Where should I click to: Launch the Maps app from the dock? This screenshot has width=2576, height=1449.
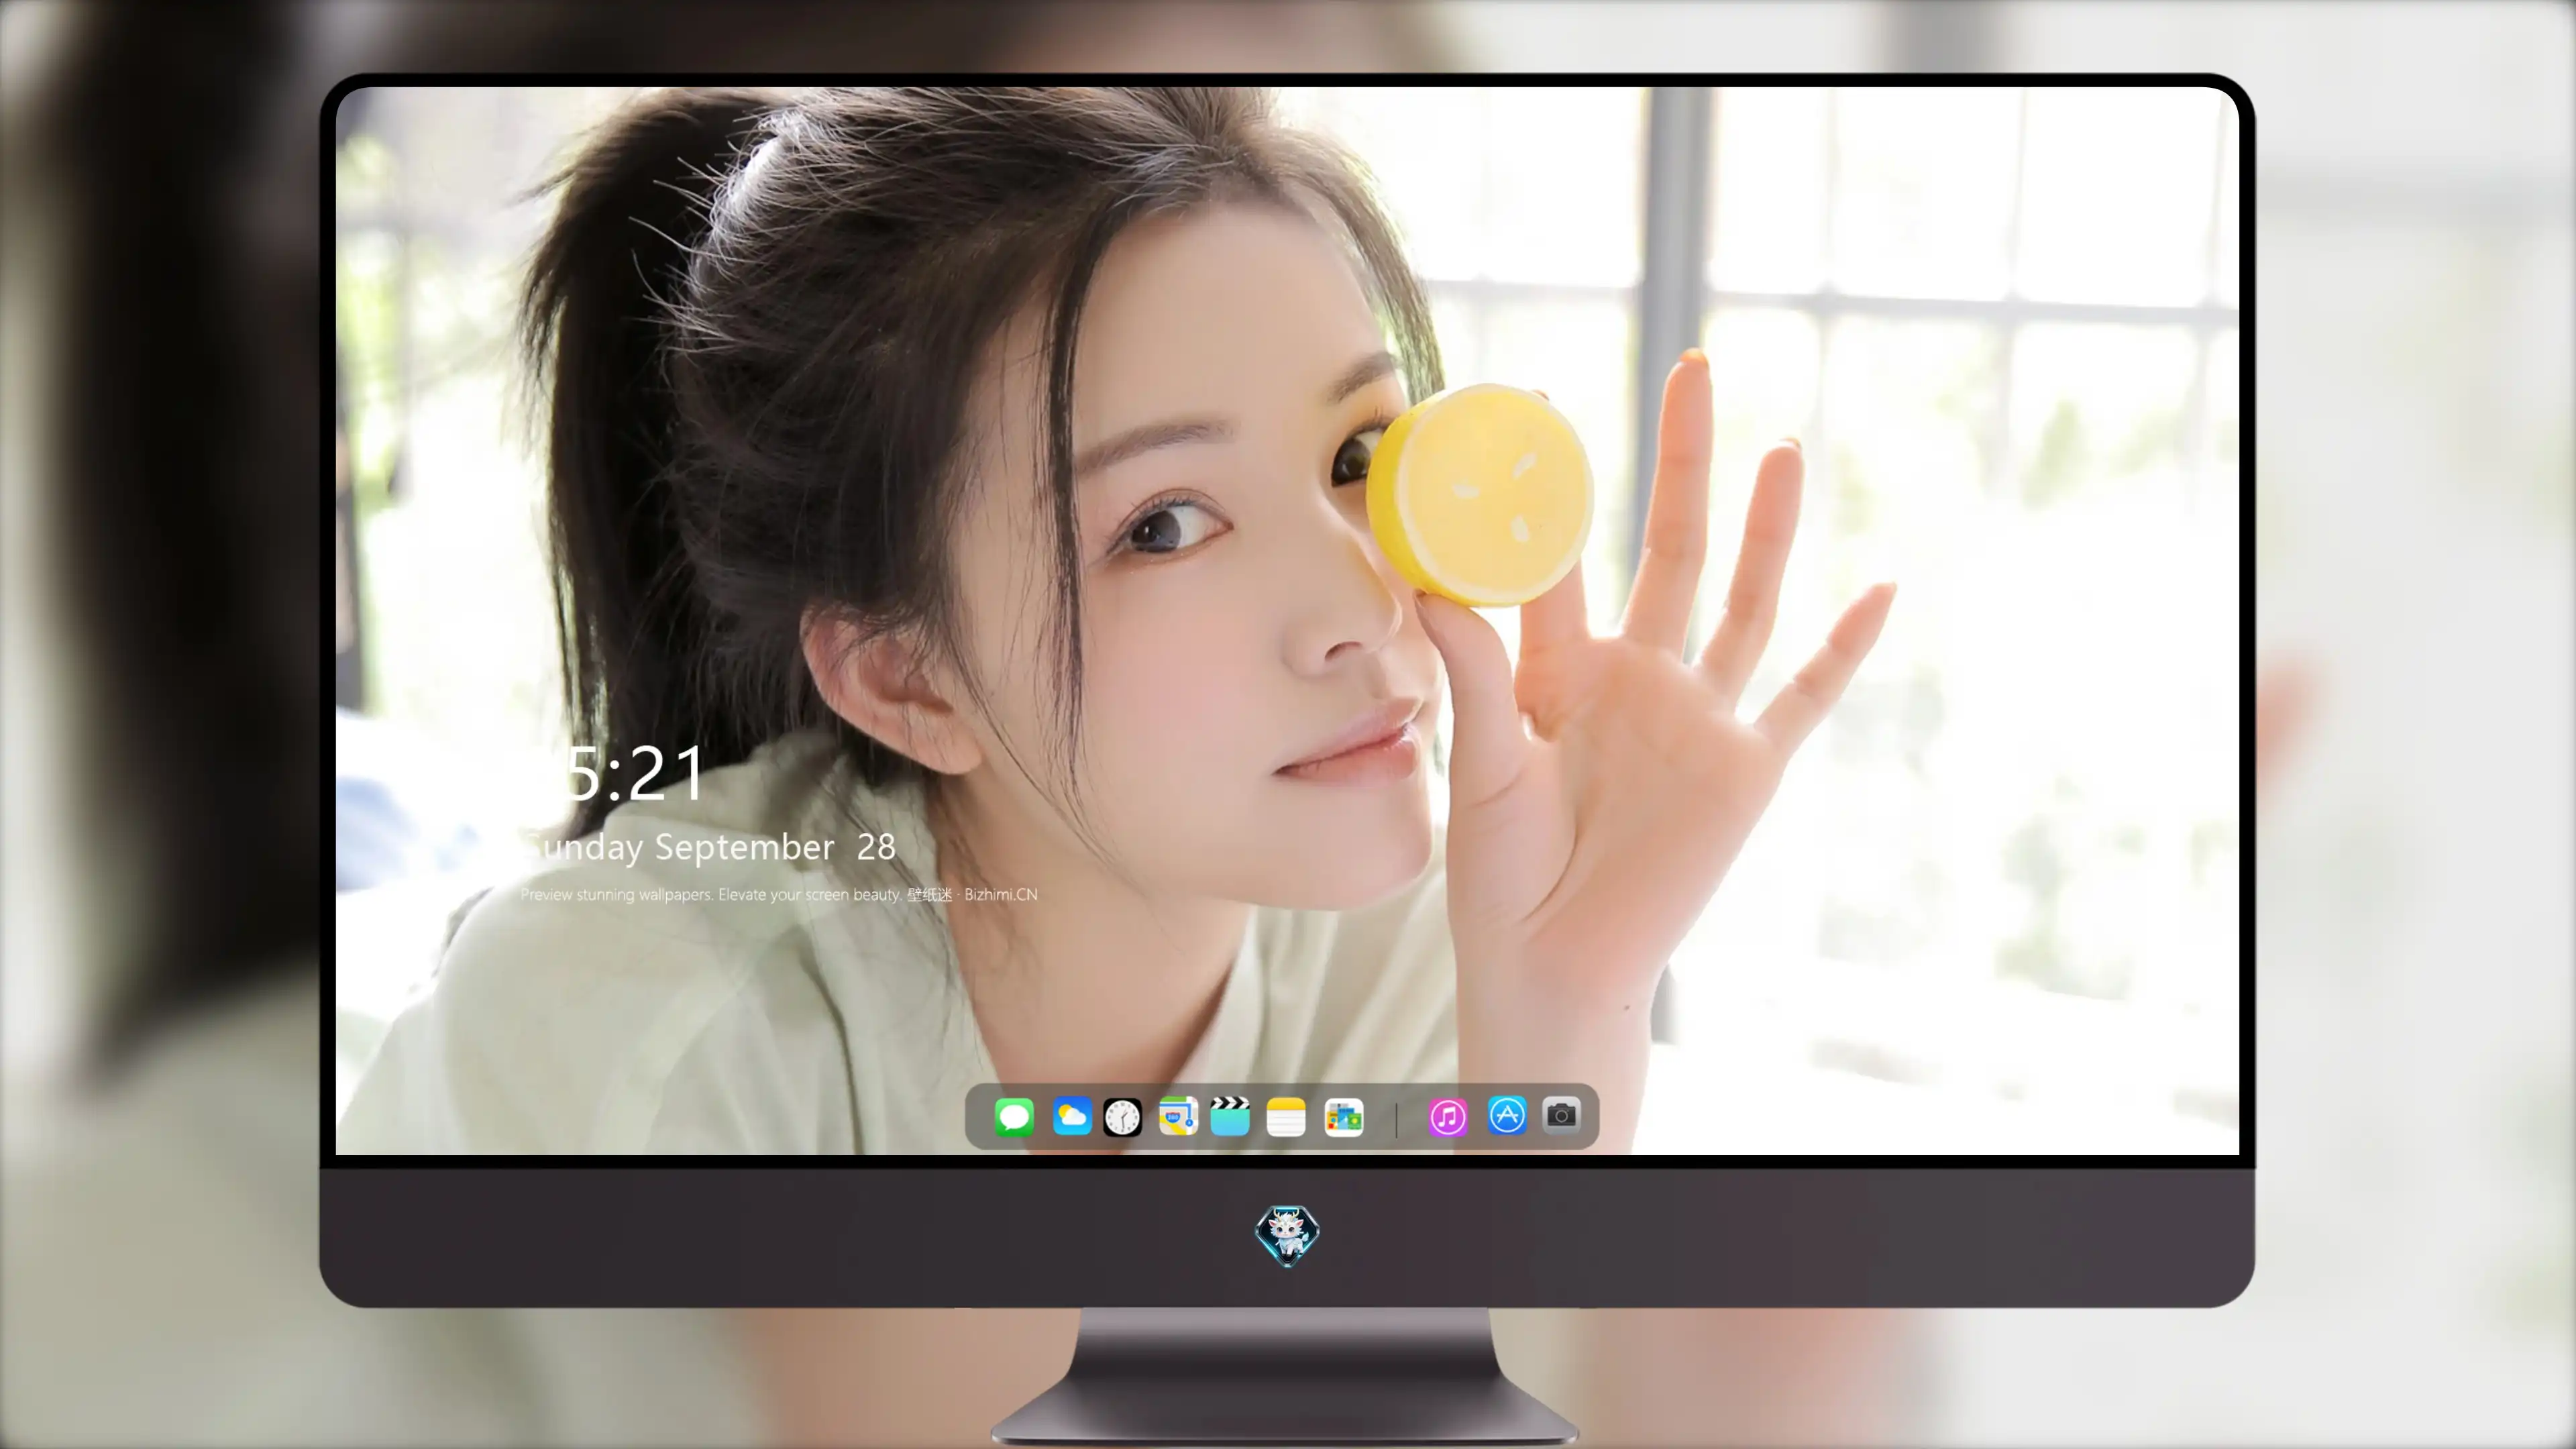[1178, 1116]
